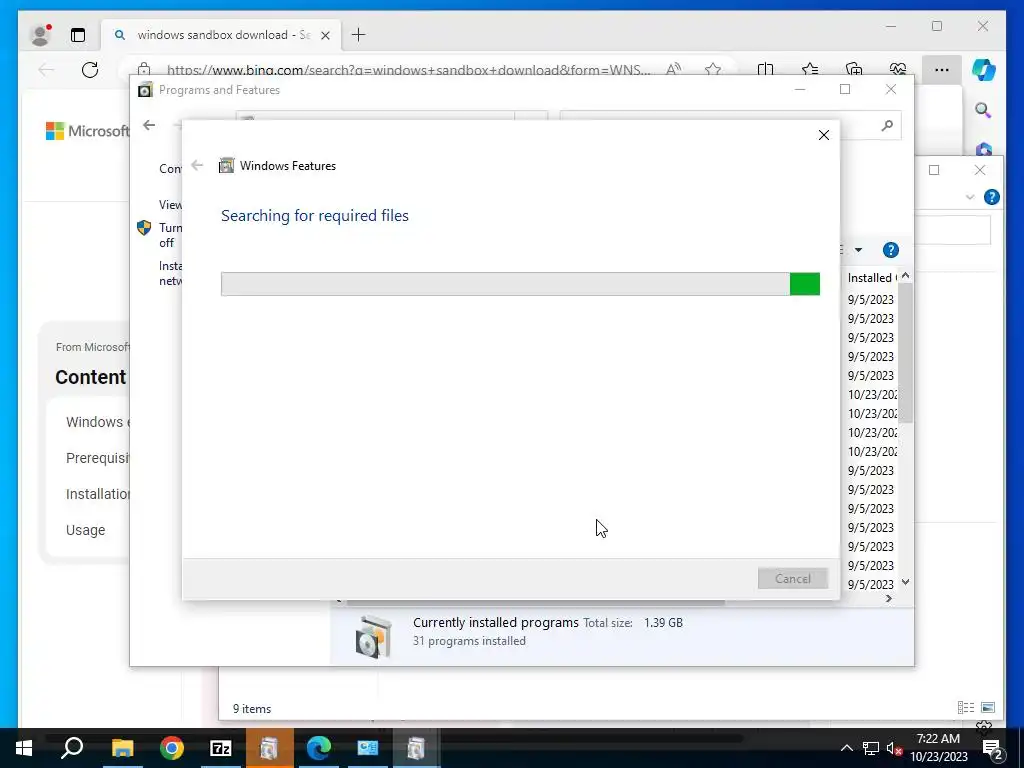Open taskbar search
Image resolution: width=1024 pixels, height=768 pixels.
click(x=72, y=748)
